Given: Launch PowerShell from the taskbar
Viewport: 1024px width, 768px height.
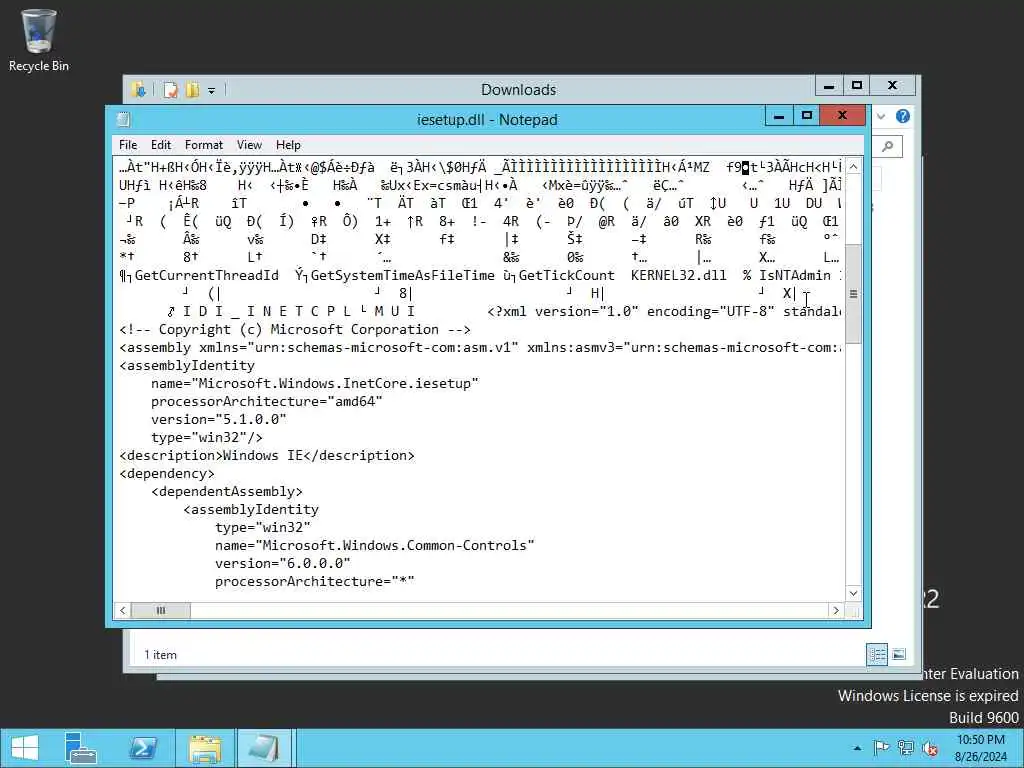Looking at the screenshot, I should (x=143, y=748).
